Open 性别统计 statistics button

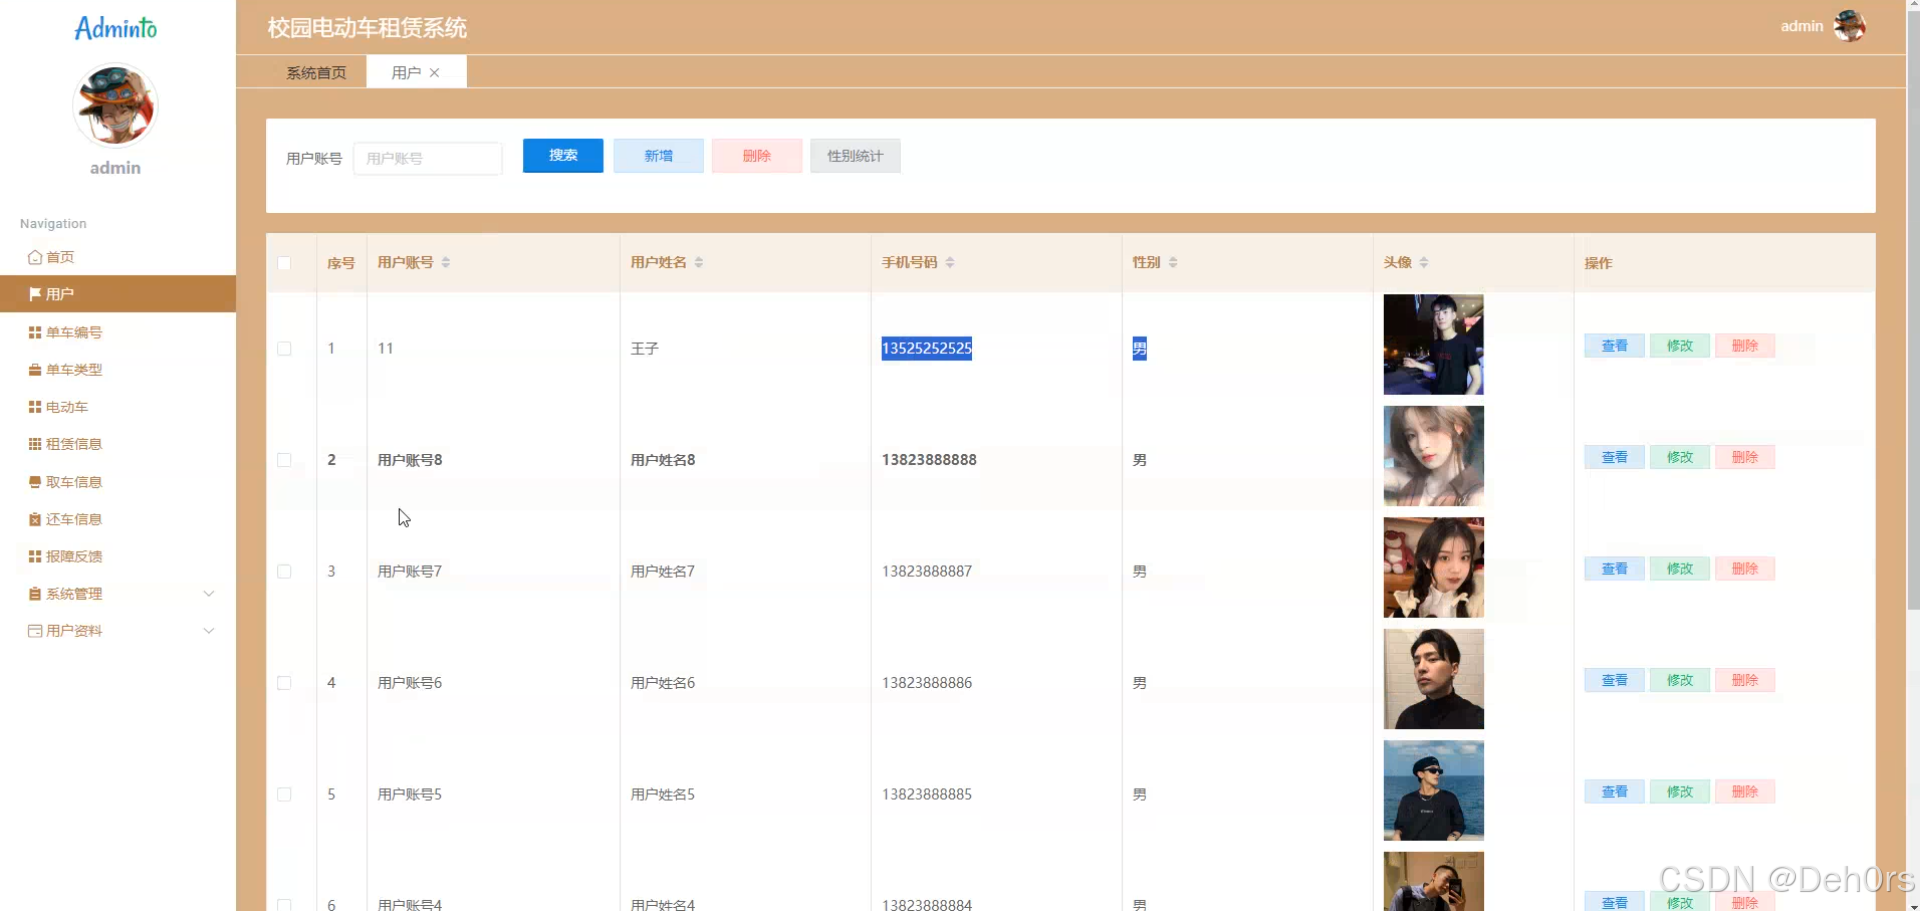(x=855, y=156)
